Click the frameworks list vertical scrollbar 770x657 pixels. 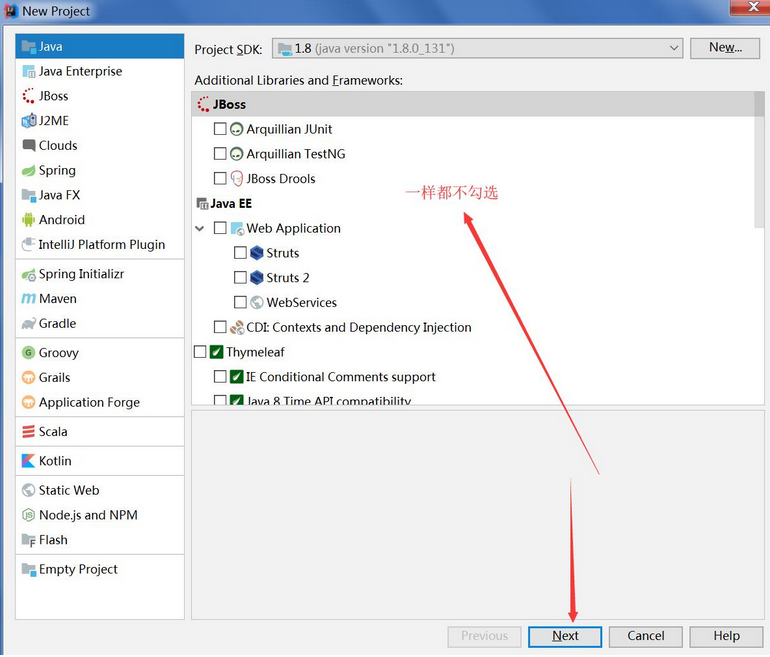759,160
